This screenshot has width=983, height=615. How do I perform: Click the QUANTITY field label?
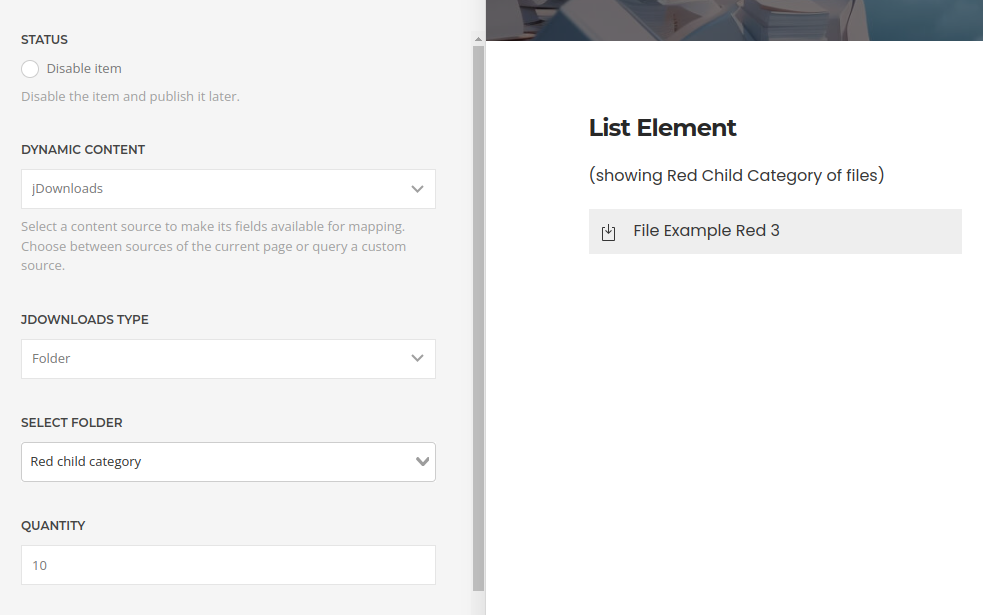53,525
